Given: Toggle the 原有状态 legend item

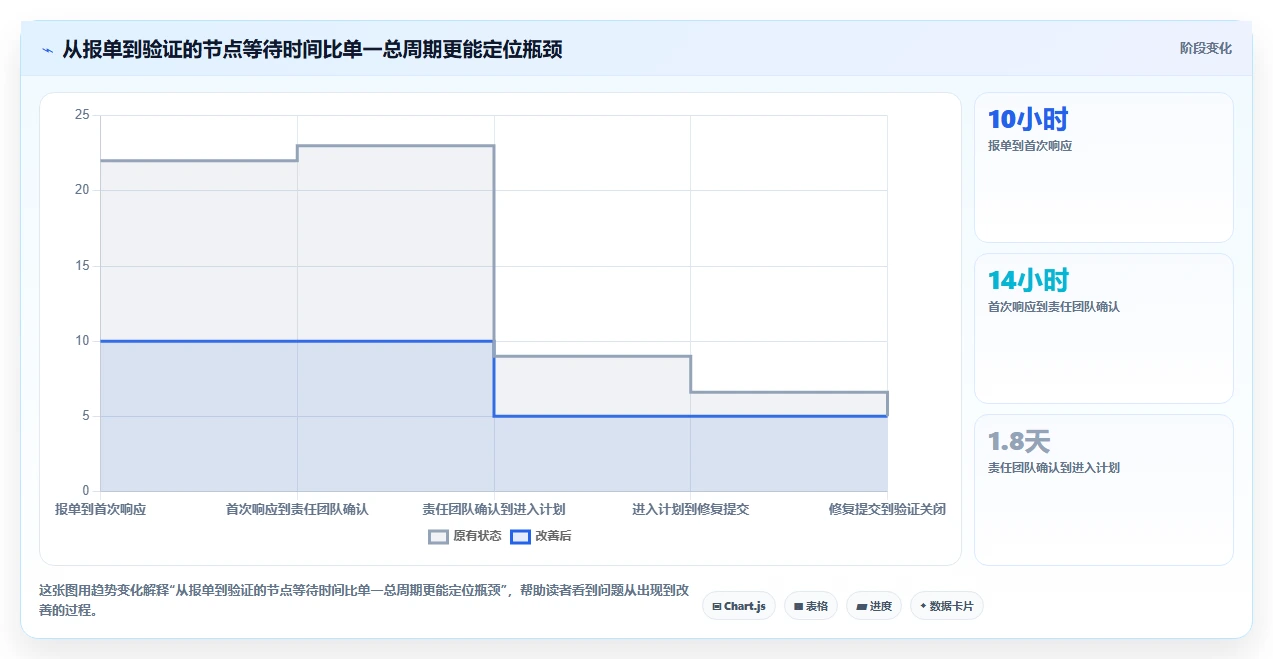Looking at the screenshot, I should pos(465,536).
